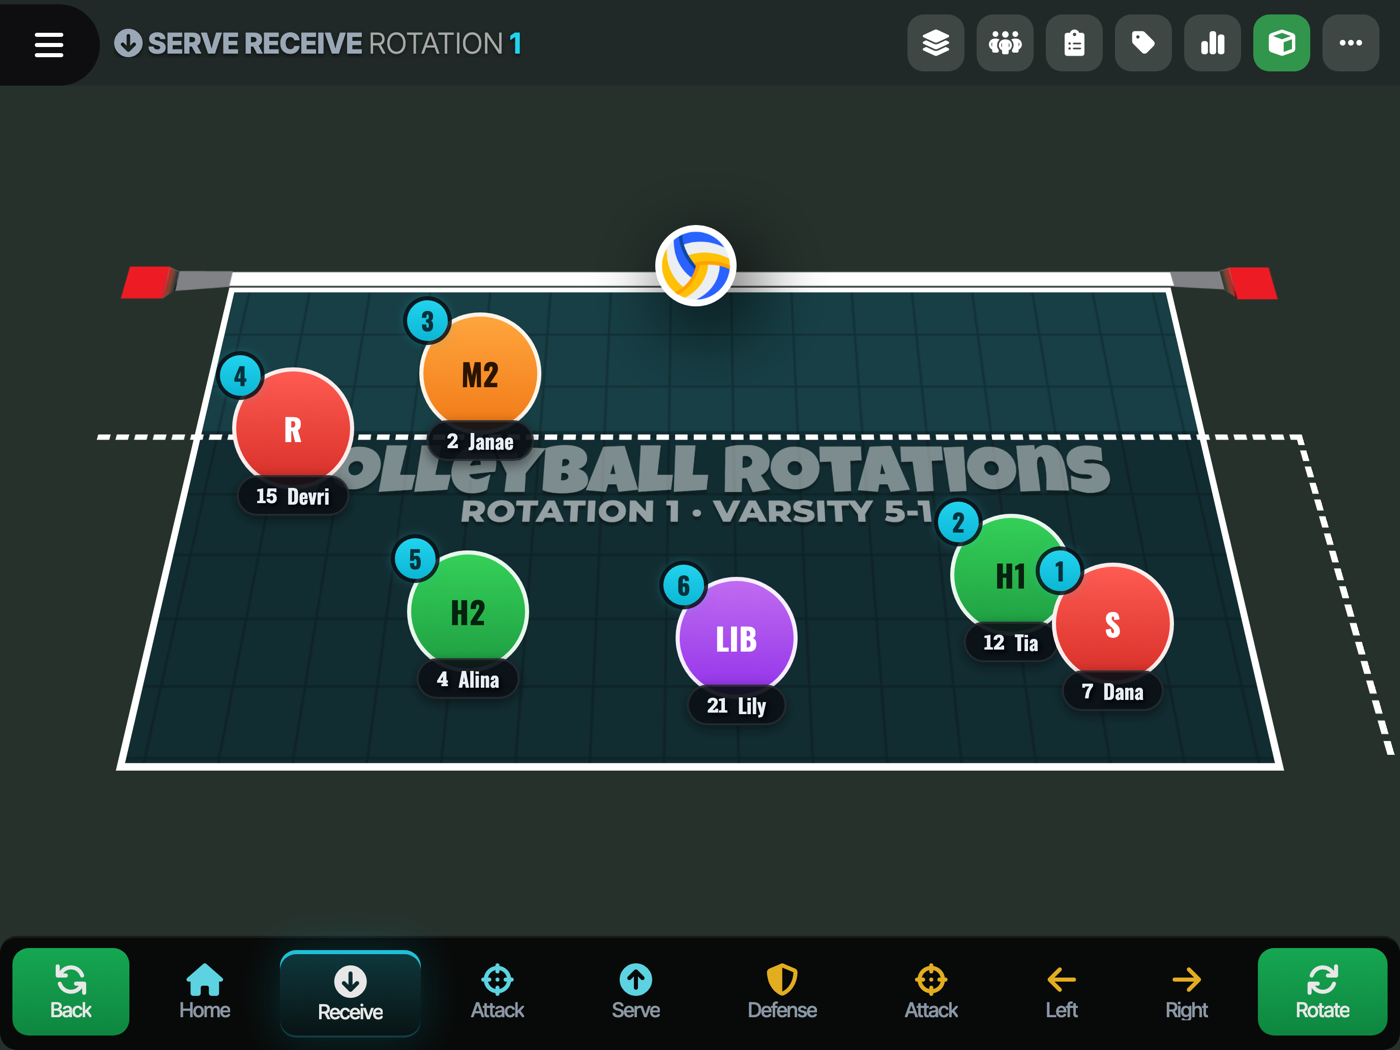1400x1050 pixels.
Task: Click the '2 Janae' name label
Action: (x=480, y=441)
